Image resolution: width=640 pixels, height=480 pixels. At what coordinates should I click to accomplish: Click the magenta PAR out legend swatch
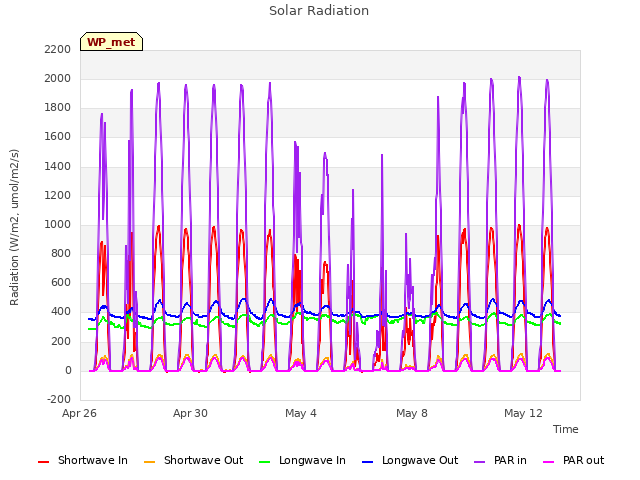549,462
